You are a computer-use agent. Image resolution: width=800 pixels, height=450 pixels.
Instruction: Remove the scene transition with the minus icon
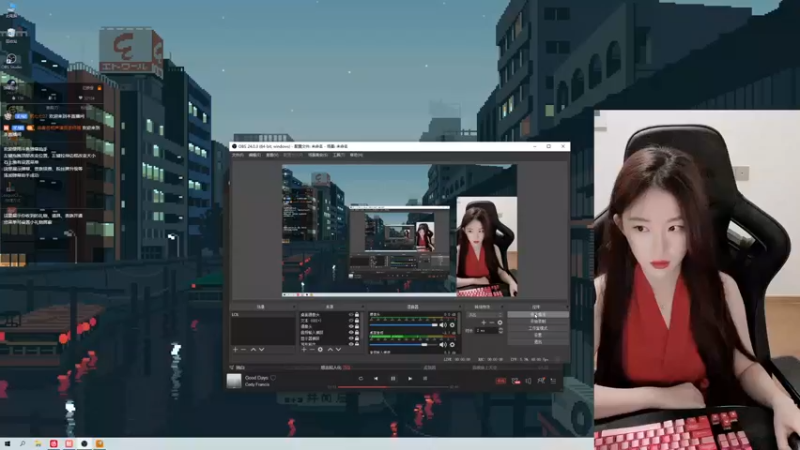click(x=492, y=322)
